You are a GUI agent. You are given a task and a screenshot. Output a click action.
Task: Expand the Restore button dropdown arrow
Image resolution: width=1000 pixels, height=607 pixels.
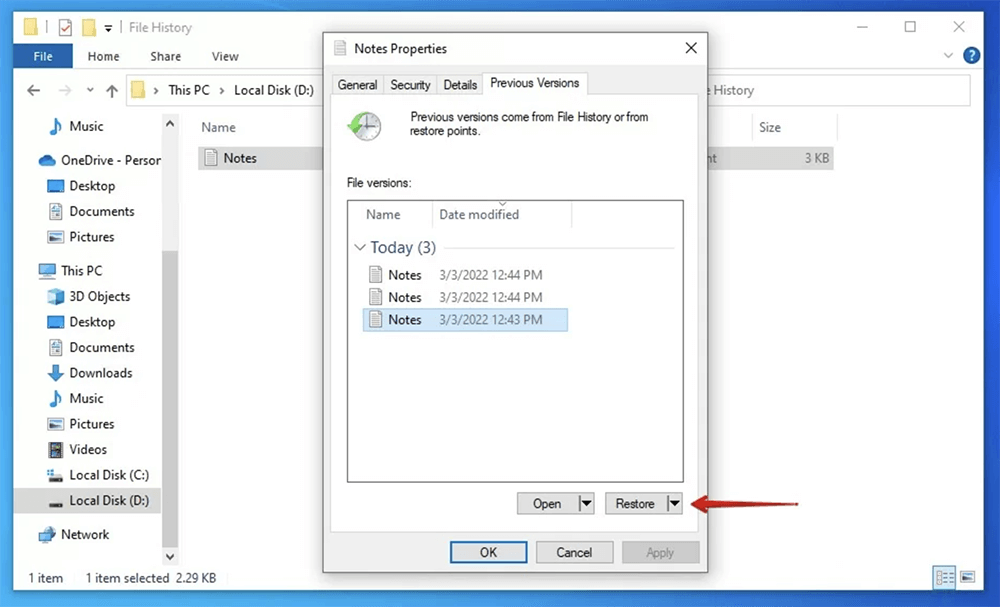pyautogui.click(x=675, y=503)
